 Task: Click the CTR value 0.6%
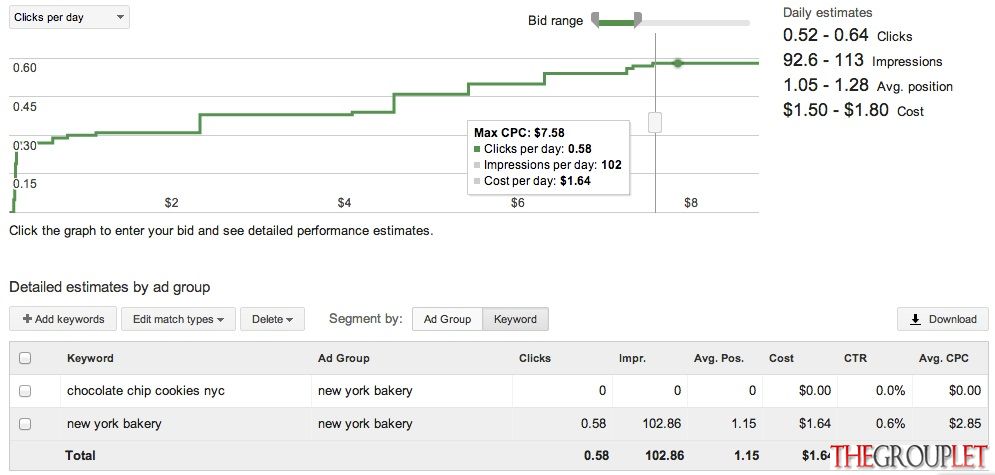891,424
